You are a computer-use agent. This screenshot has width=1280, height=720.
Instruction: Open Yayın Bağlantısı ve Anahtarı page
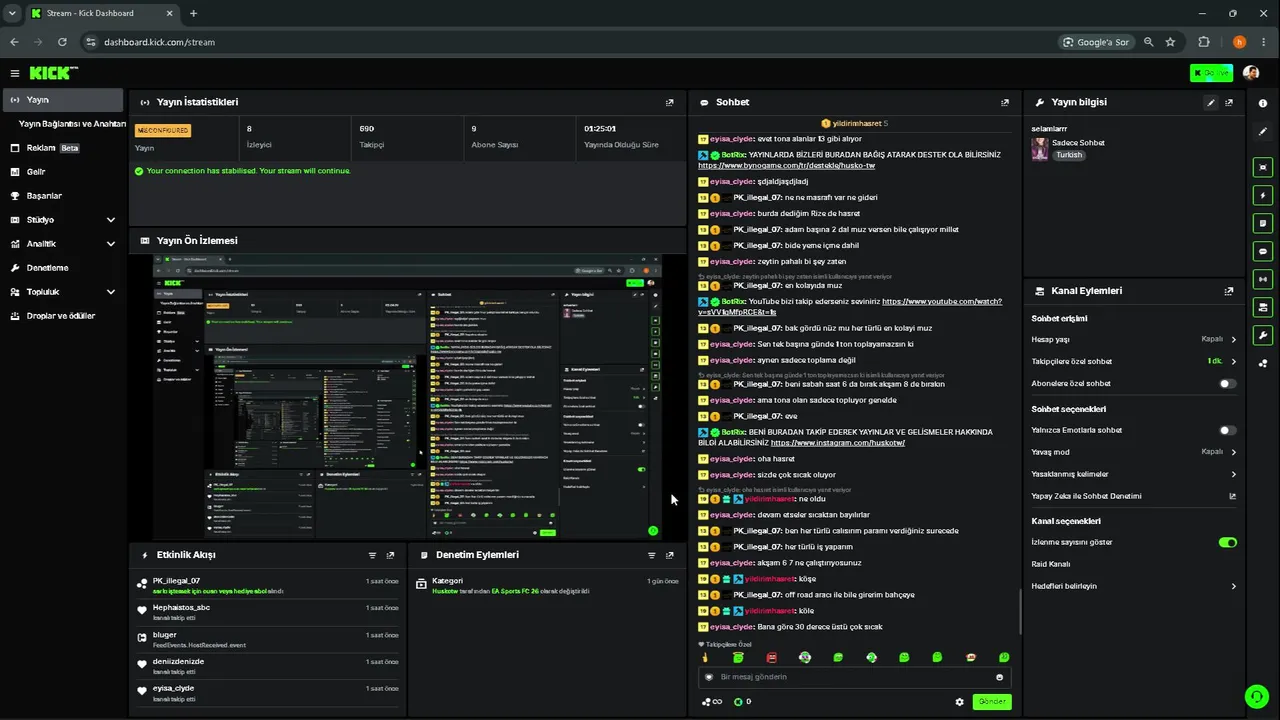[72, 124]
